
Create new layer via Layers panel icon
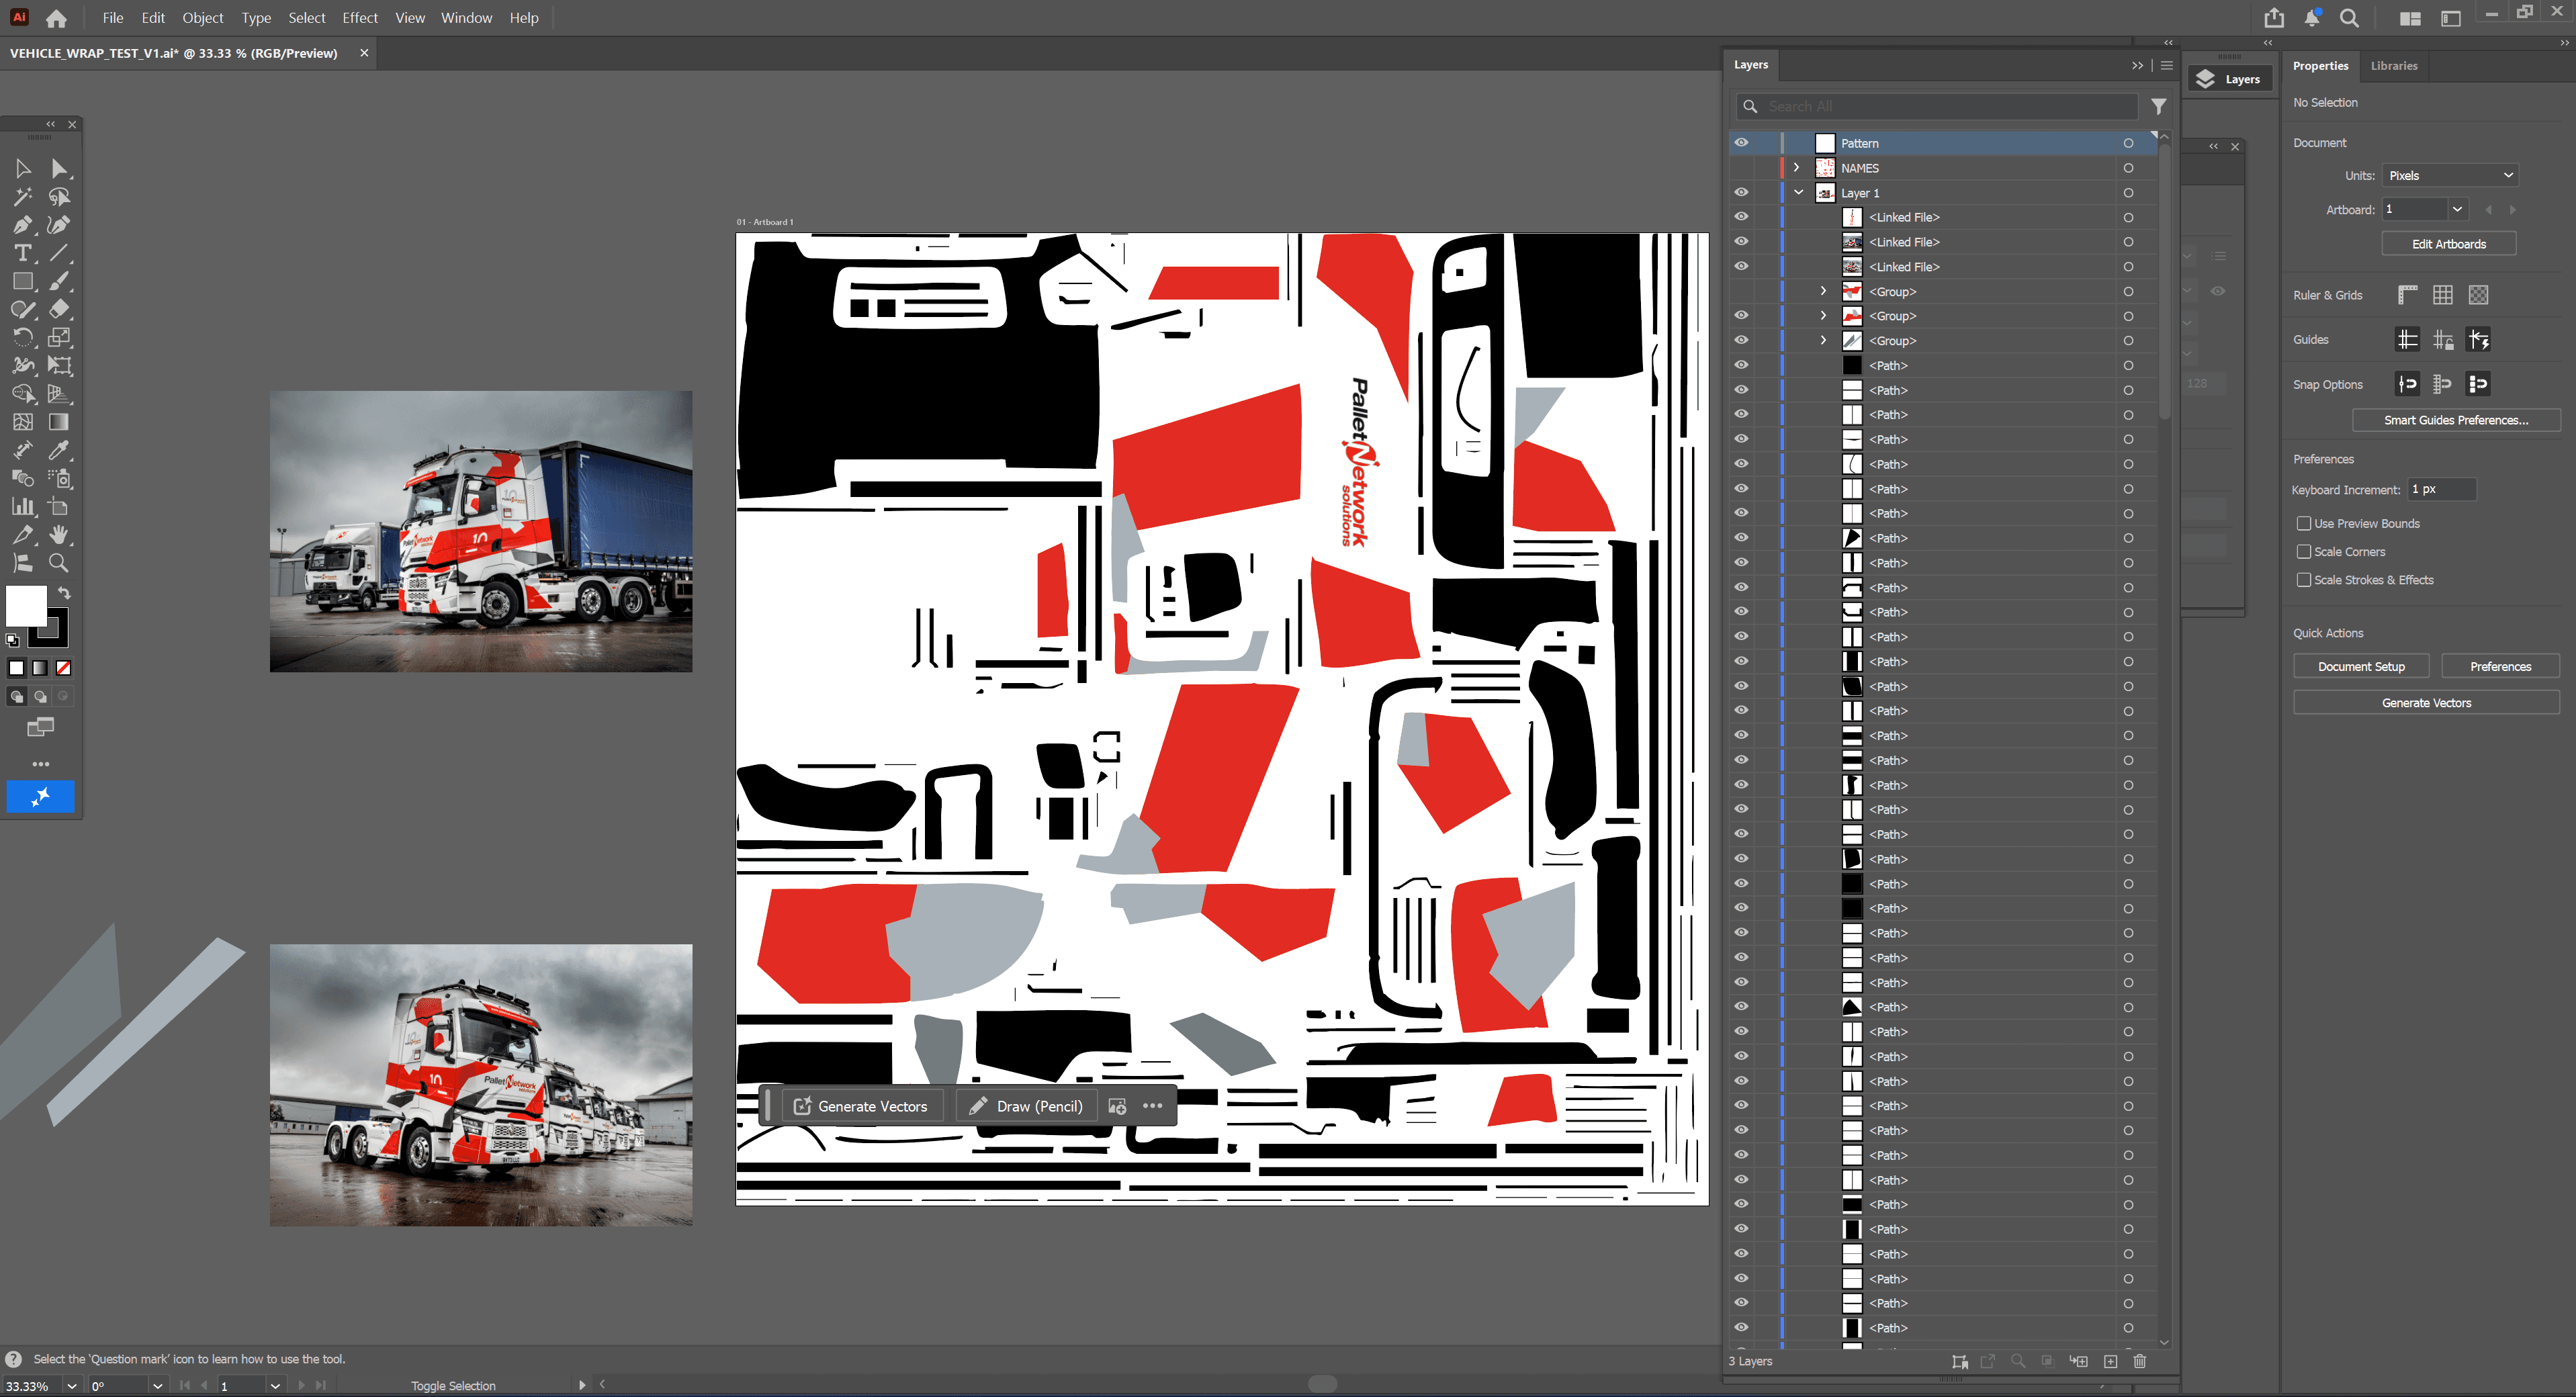point(2110,1361)
